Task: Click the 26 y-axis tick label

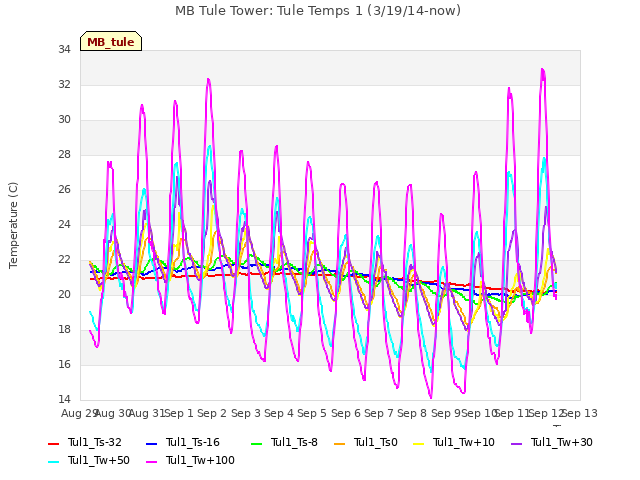Action: click(64, 190)
